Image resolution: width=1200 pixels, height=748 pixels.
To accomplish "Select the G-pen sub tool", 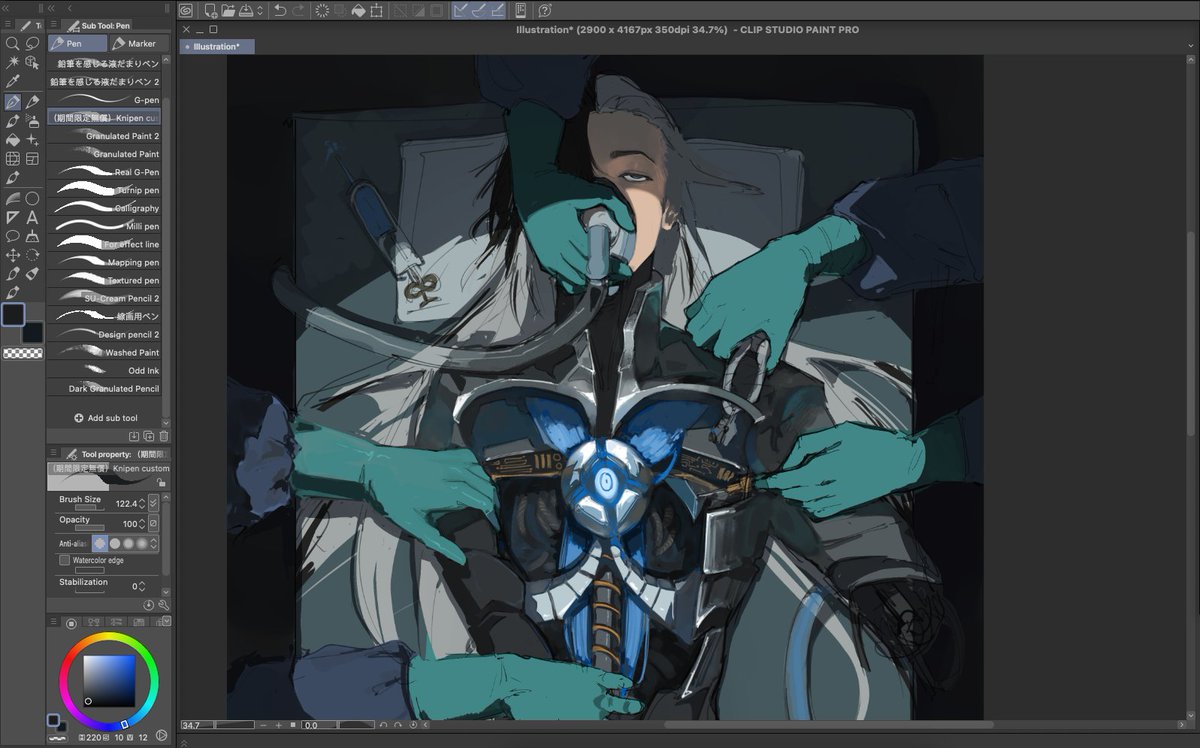I will (x=104, y=100).
